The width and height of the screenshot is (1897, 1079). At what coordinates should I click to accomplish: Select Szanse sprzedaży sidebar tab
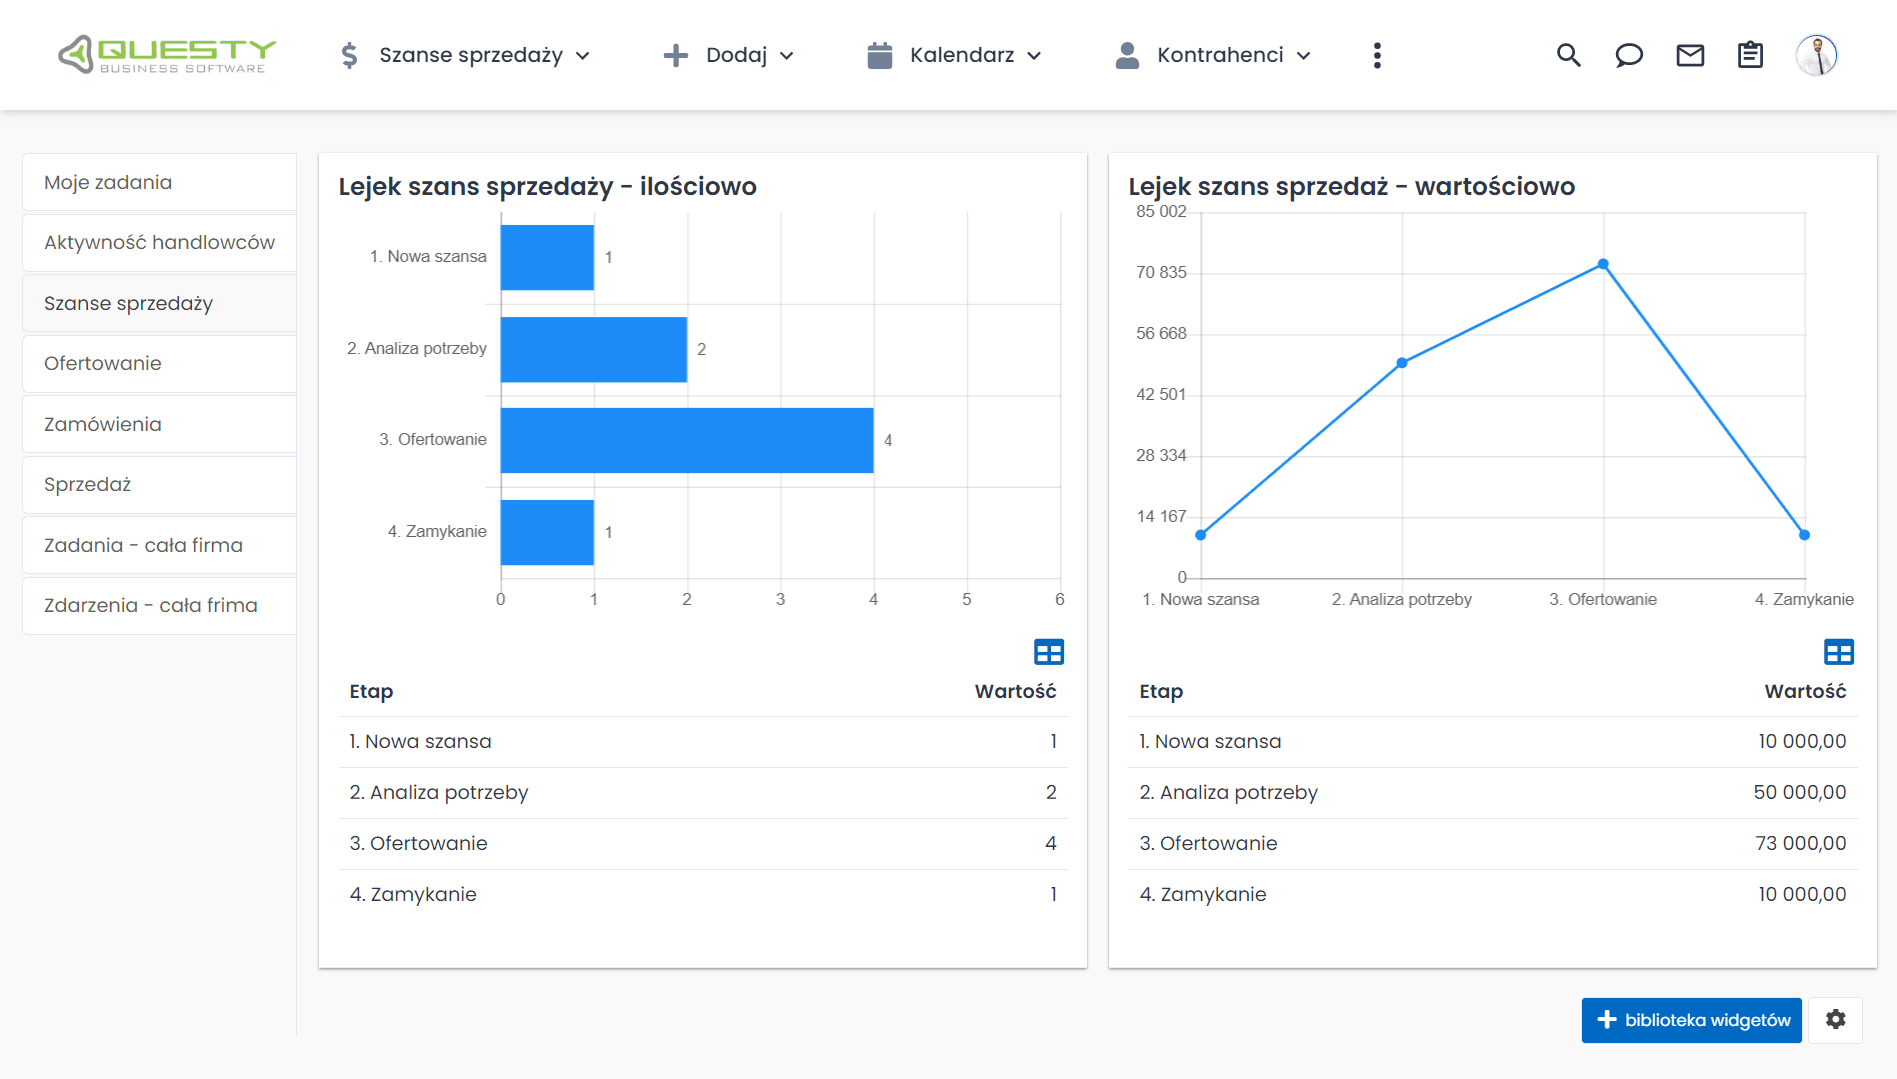159,303
